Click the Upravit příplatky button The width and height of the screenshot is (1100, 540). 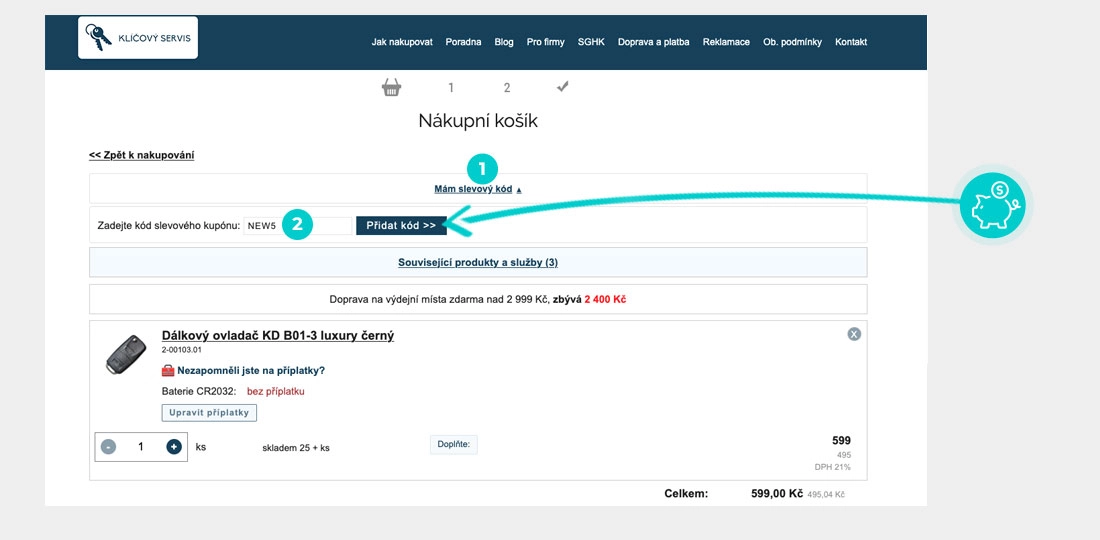(x=209, y=412)
